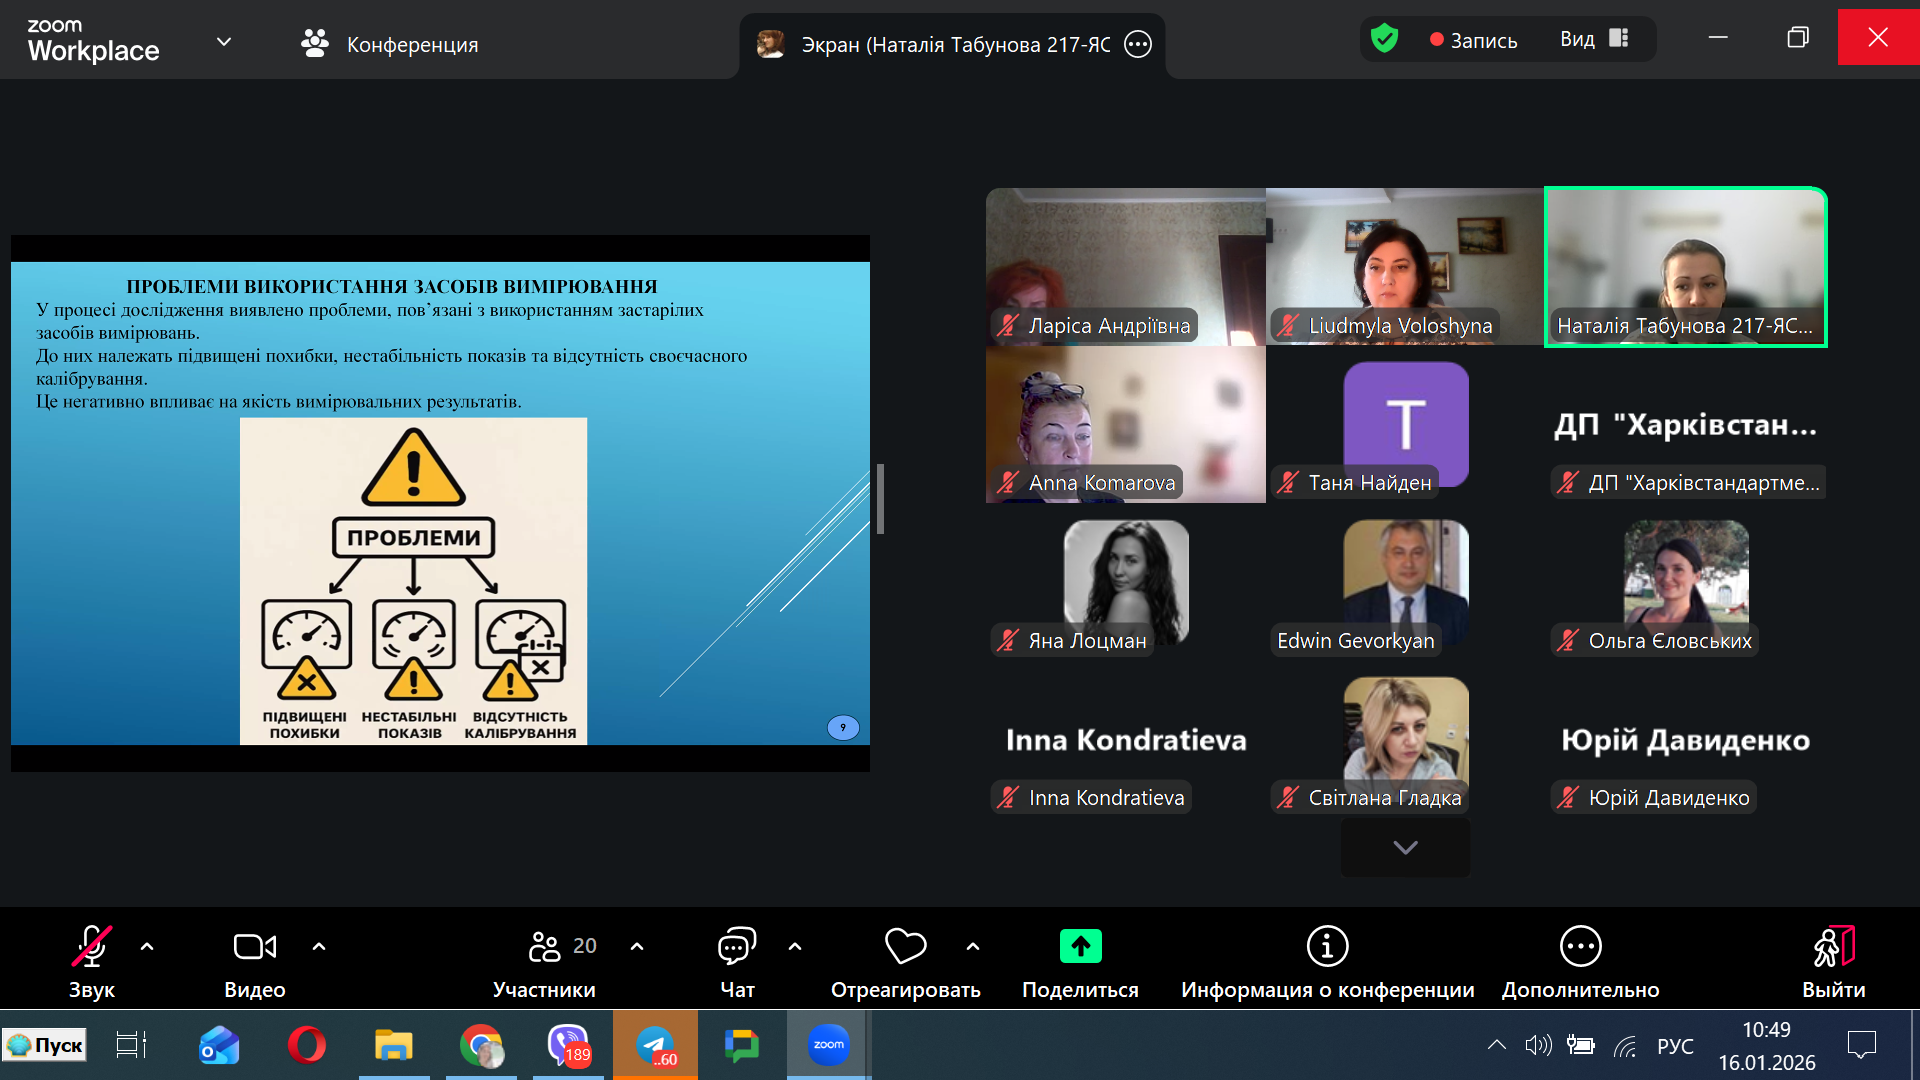Unmute the microphone in toolbar

91,947
